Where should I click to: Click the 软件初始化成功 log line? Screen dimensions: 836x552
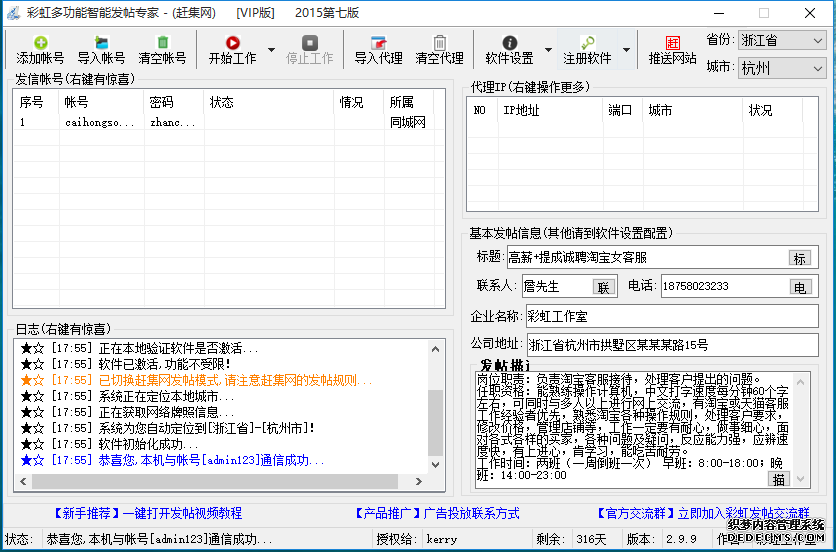[110, 444]
